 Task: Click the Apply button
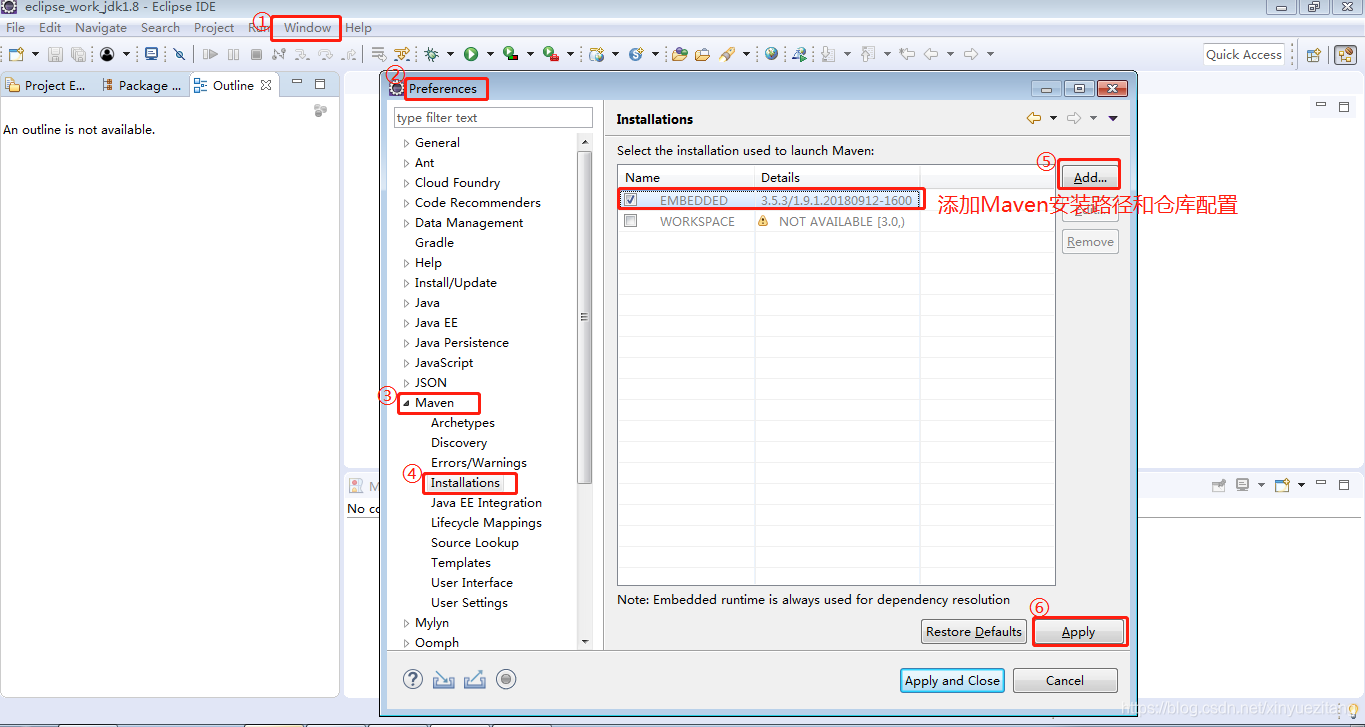pos(1078,631)
